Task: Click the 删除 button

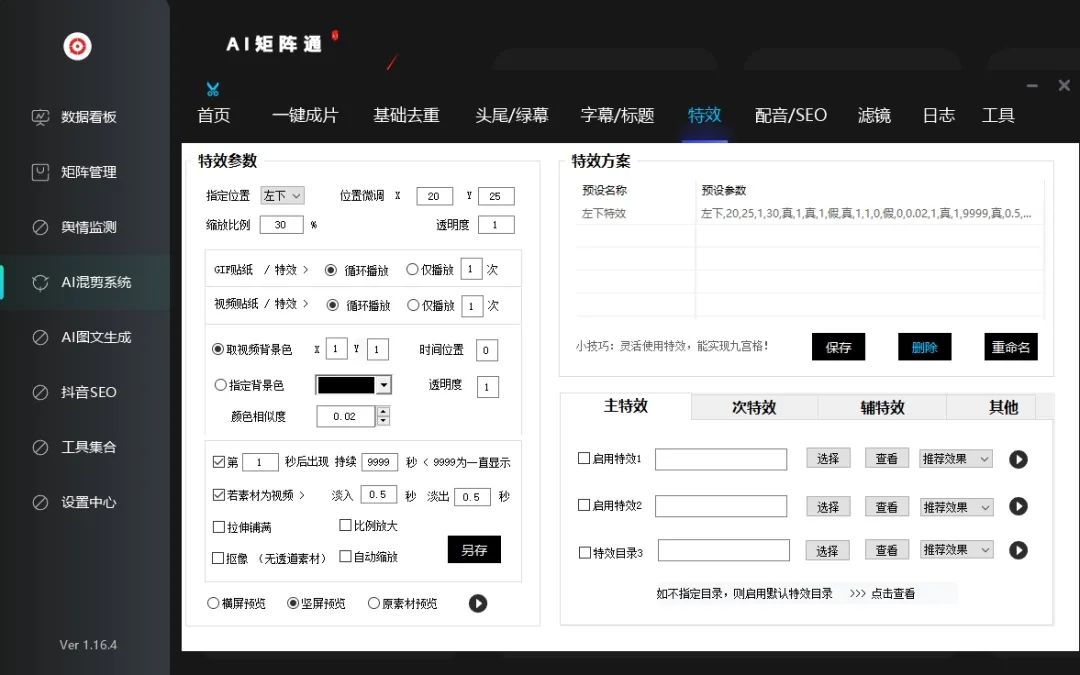Action: 924,347
